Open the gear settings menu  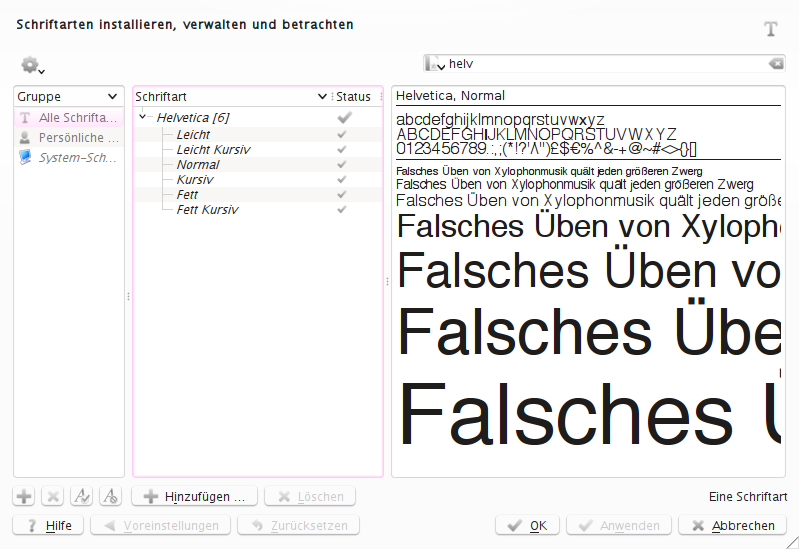[33, 65]
